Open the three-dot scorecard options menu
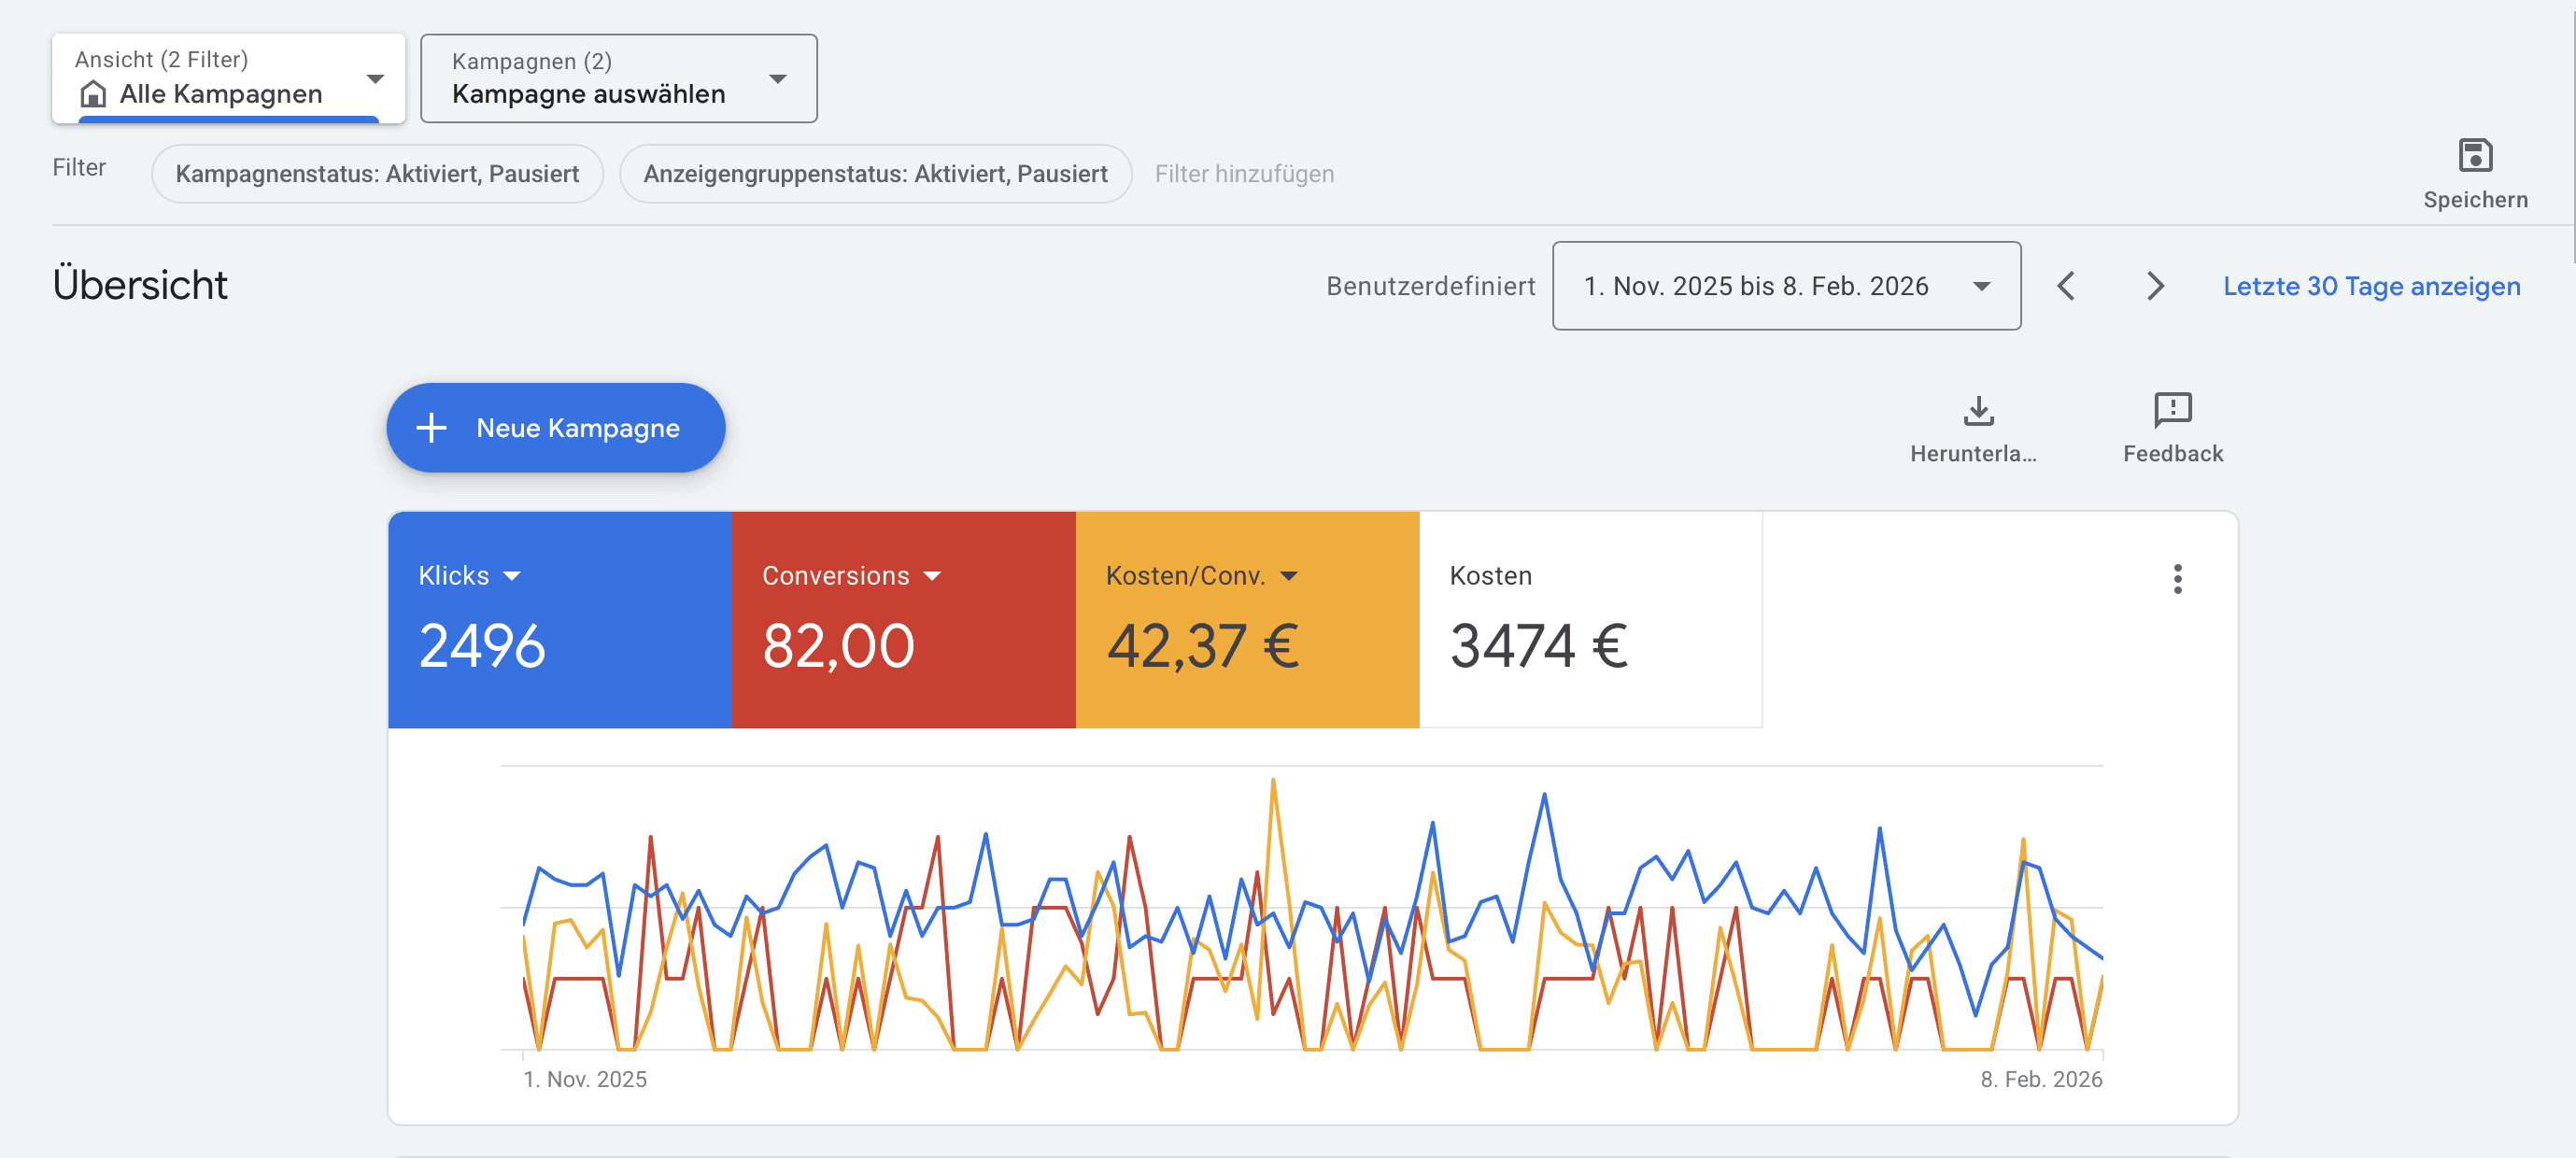The height and width of the screenshot is (1158, 2576). click(2176, 579)
